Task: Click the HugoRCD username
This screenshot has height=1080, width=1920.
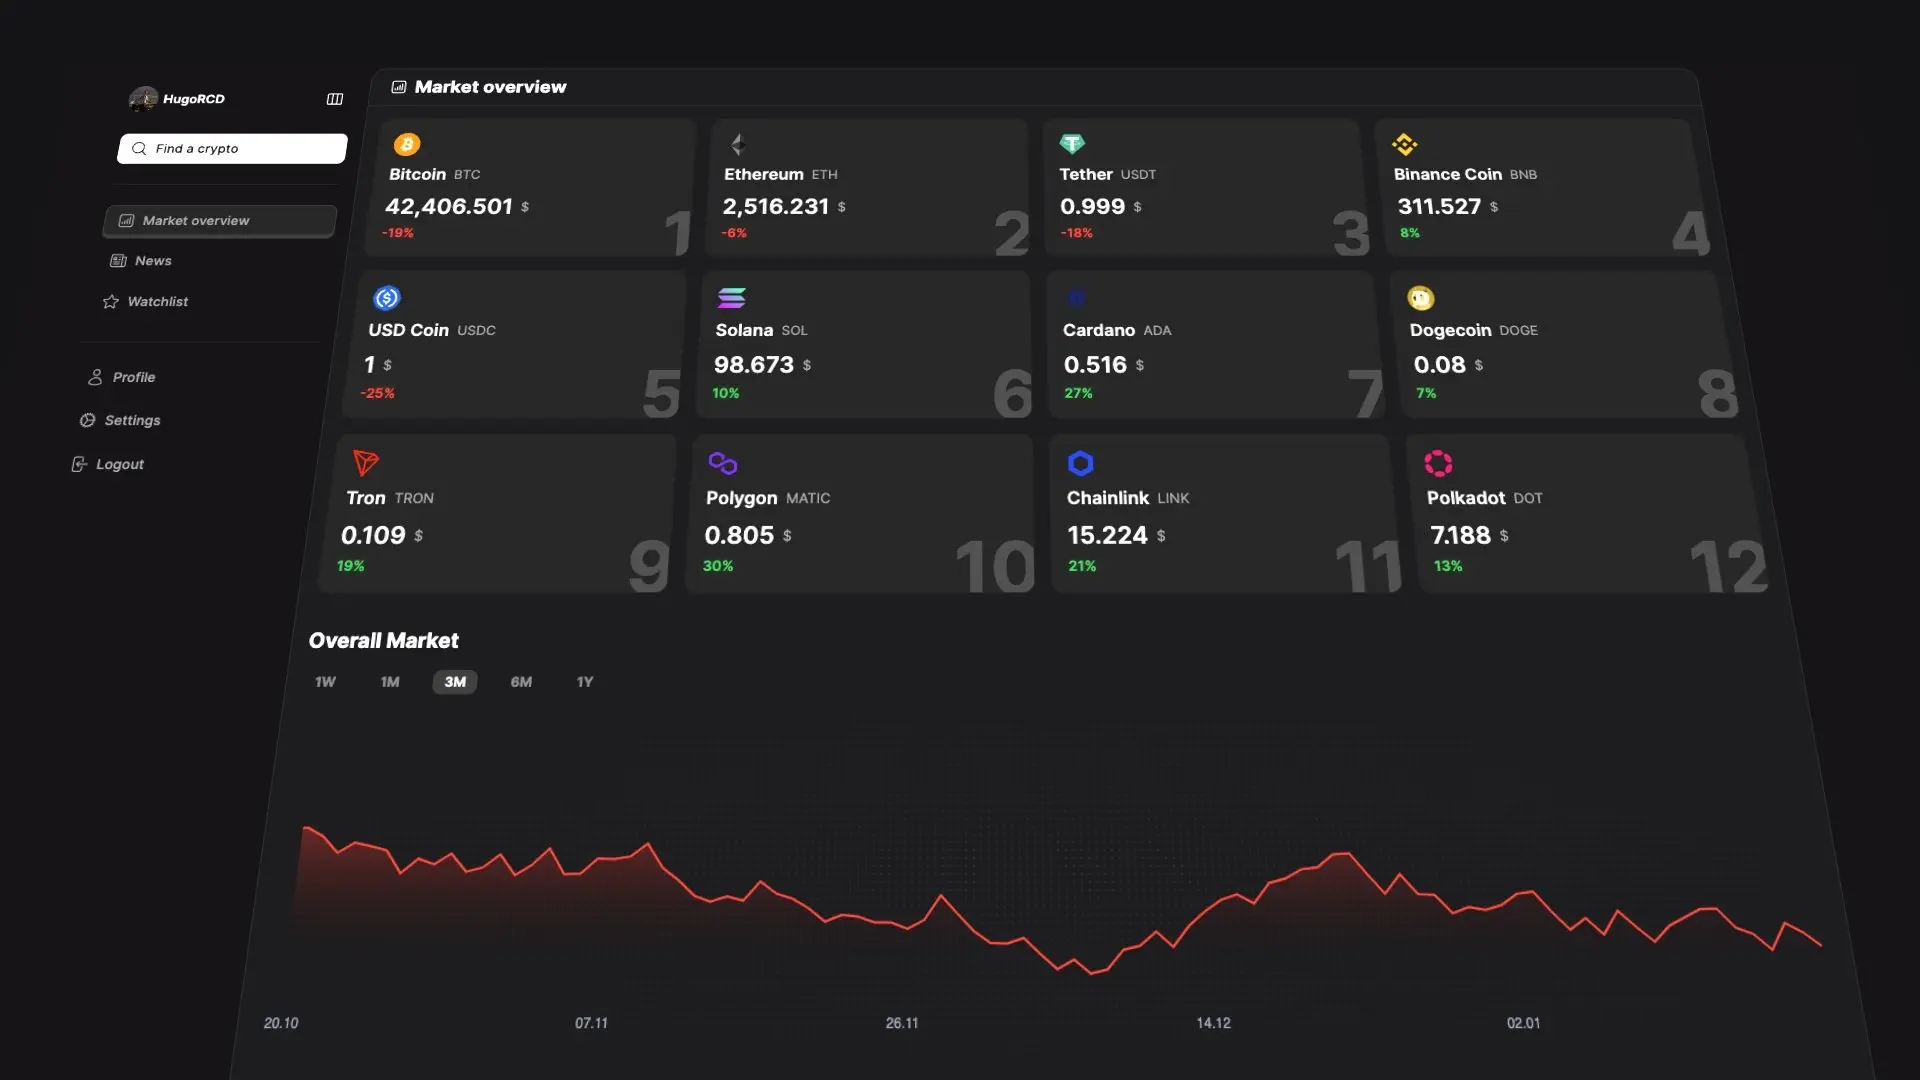Action: tap(194, 99)
